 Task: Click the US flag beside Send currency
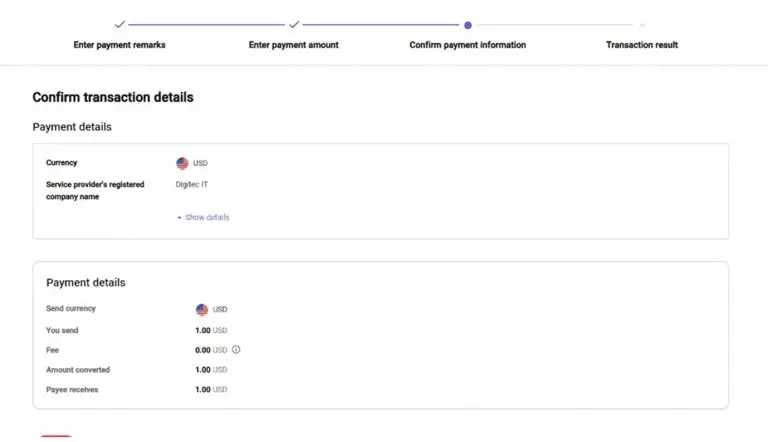pyautogui.click(x=202, y=309)
